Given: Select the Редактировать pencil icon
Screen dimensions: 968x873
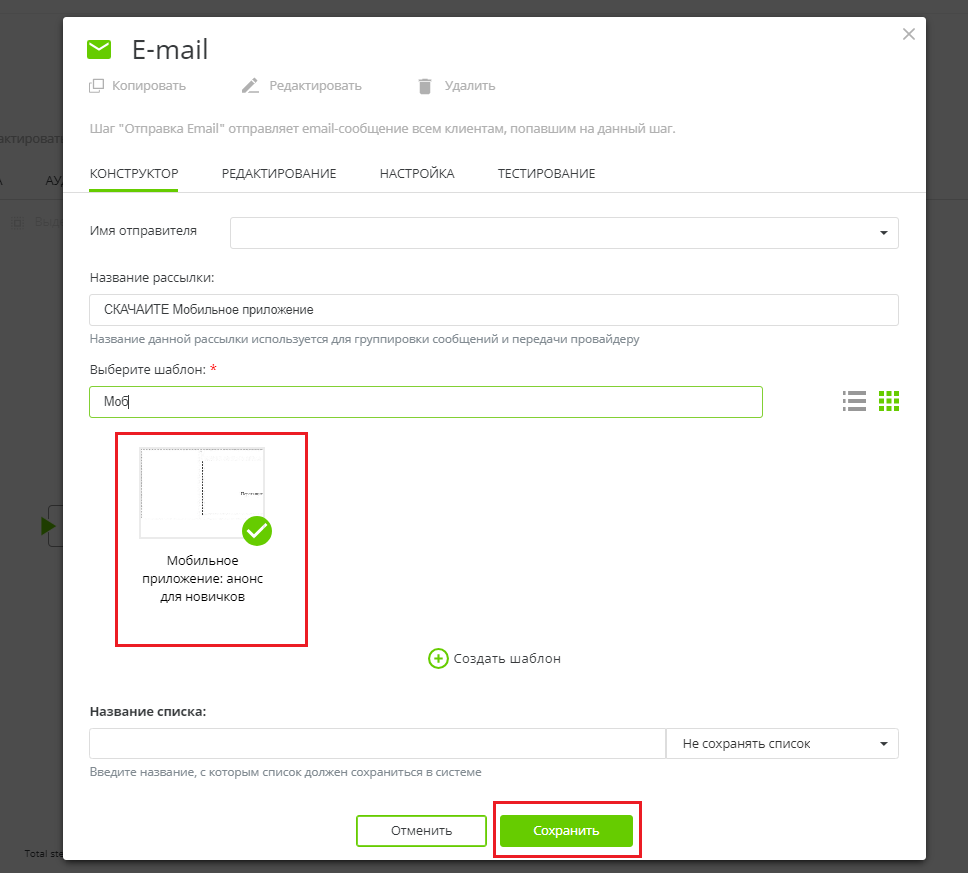Looking at the screenshot, I should pyautogui.click(x=250, y=86).
